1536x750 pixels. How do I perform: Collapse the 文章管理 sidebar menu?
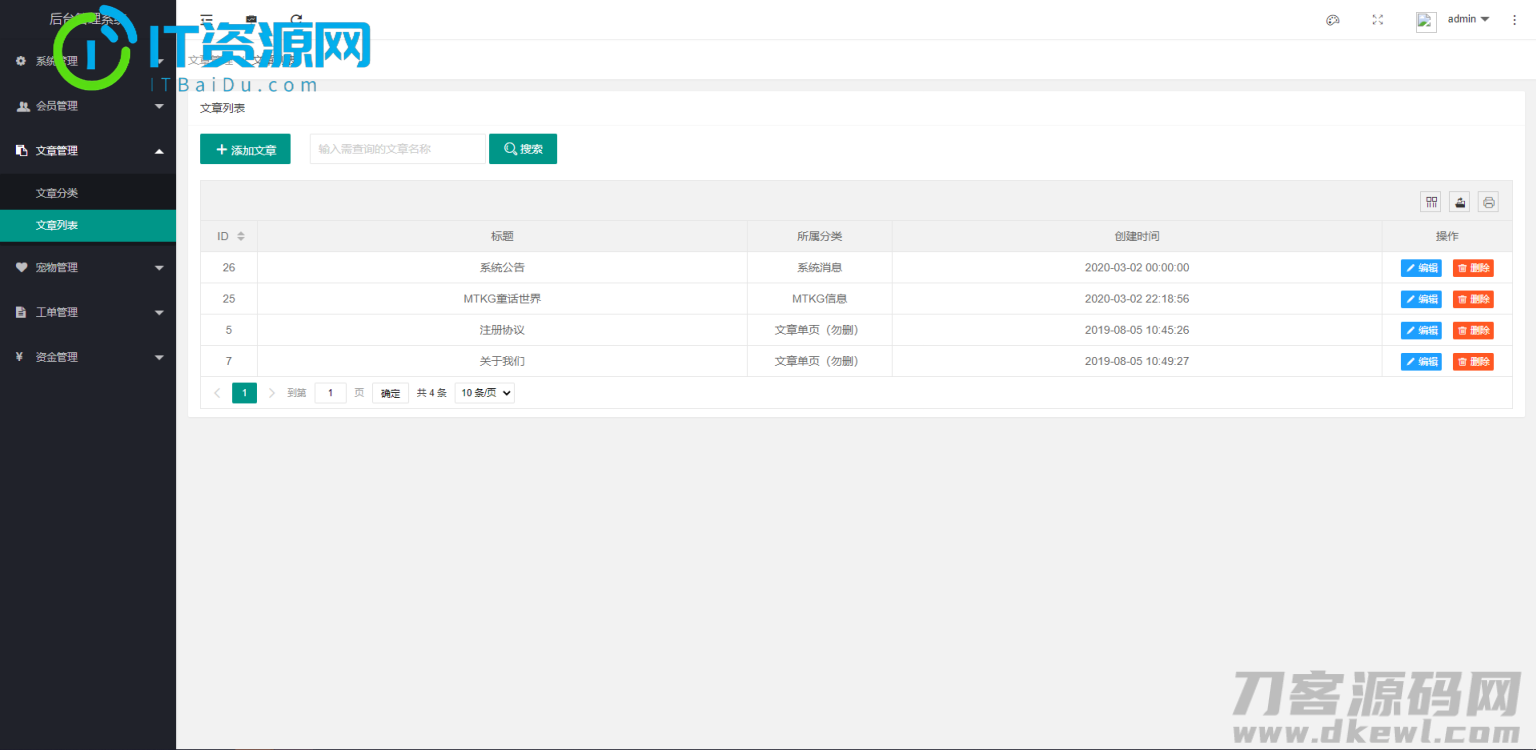tap(88, 151)
